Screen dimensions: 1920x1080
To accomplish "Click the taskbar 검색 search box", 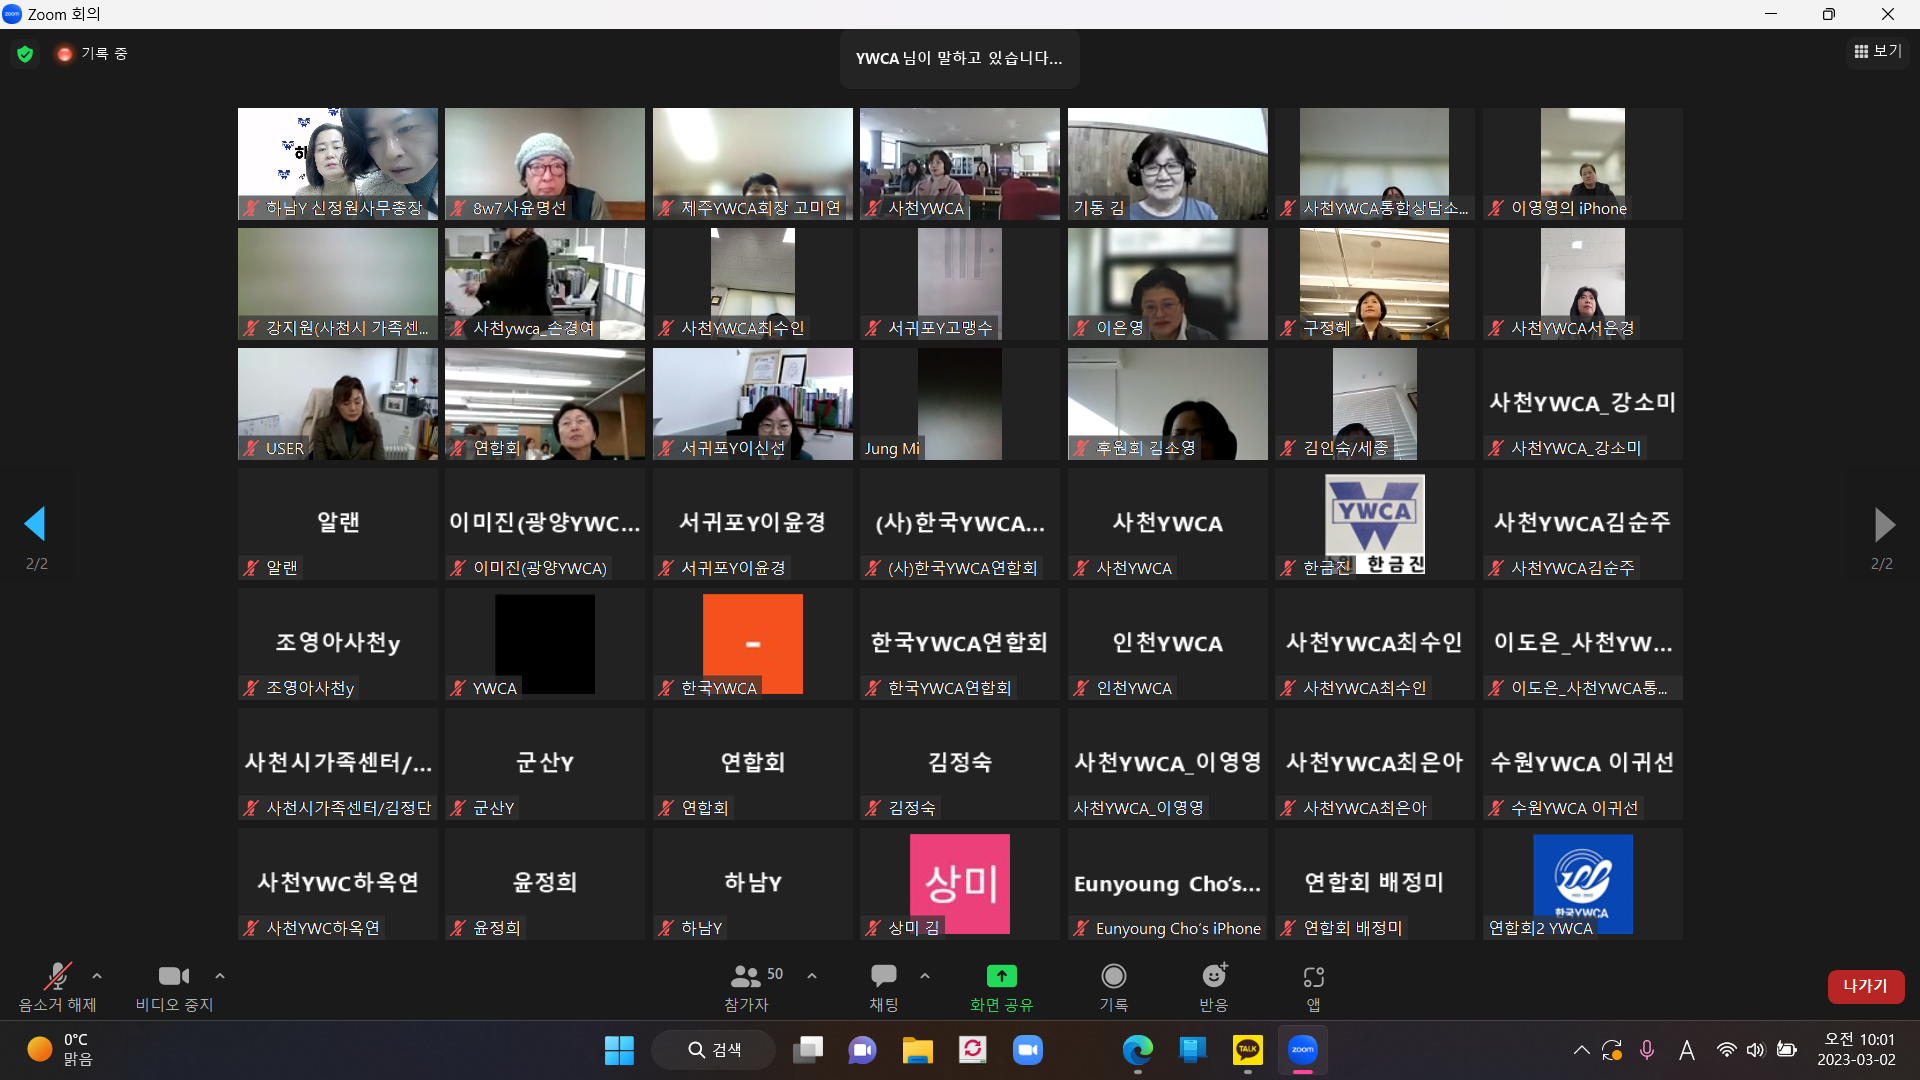I will tap(713, 1050).
